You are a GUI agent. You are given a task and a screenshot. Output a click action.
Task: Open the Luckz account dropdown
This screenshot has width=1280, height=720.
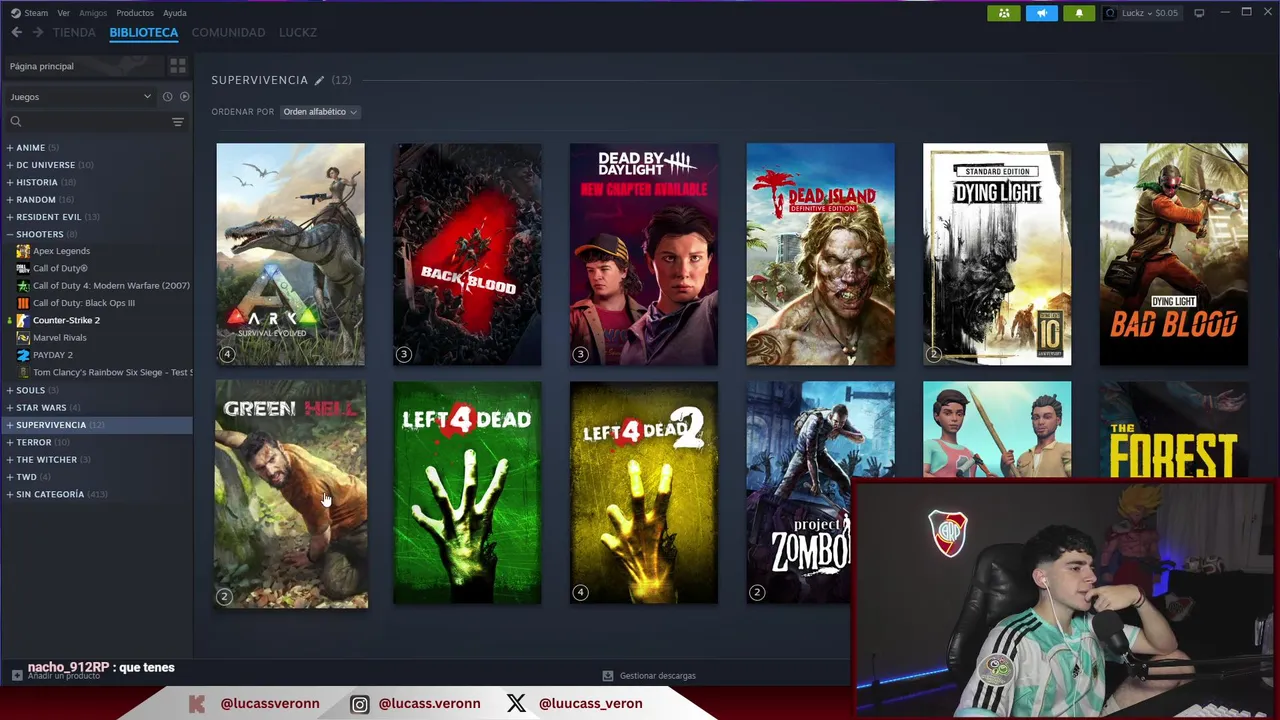pos(1141,13)
